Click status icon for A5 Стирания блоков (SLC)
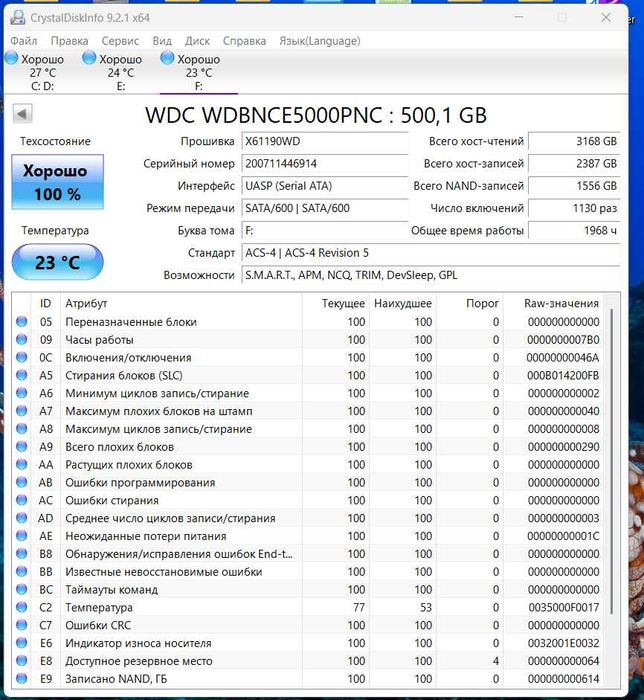Image resolution: width=644 pixels, height=700 pixels. (21, 375)
